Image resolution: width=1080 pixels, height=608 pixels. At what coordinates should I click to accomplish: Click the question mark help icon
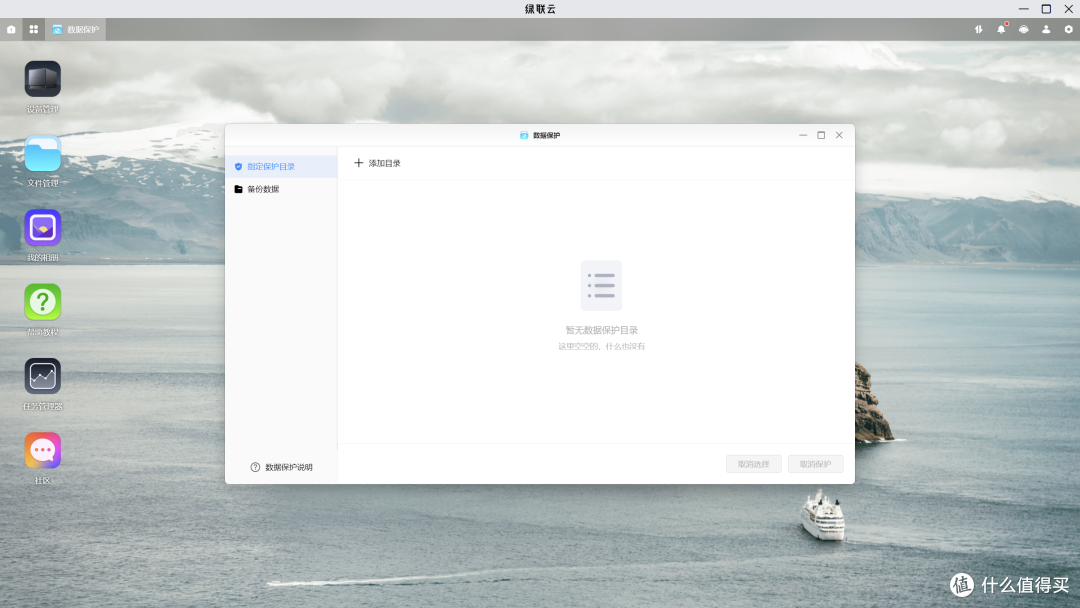(255, 467)
